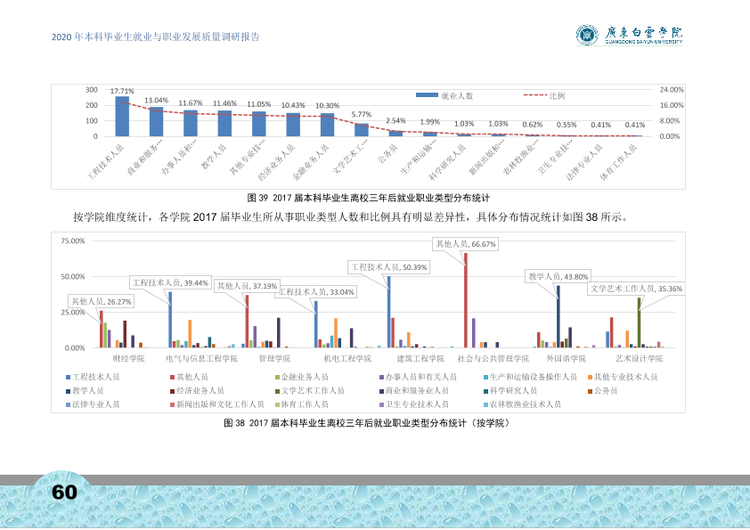
Task: Click the 图 38 chart caption
Action: tap(367, 423)
